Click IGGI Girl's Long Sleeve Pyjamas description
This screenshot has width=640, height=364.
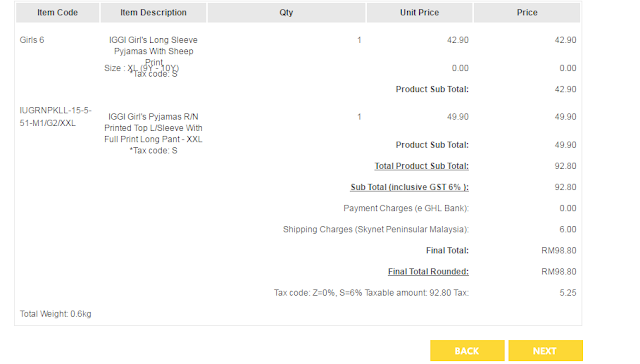tap(153, 51)
